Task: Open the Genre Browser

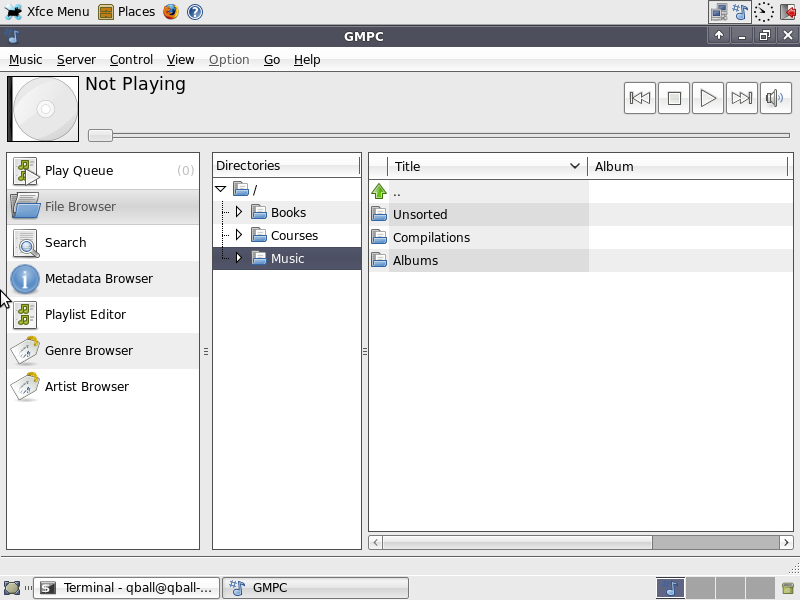Action: click(x=103, y=351)
